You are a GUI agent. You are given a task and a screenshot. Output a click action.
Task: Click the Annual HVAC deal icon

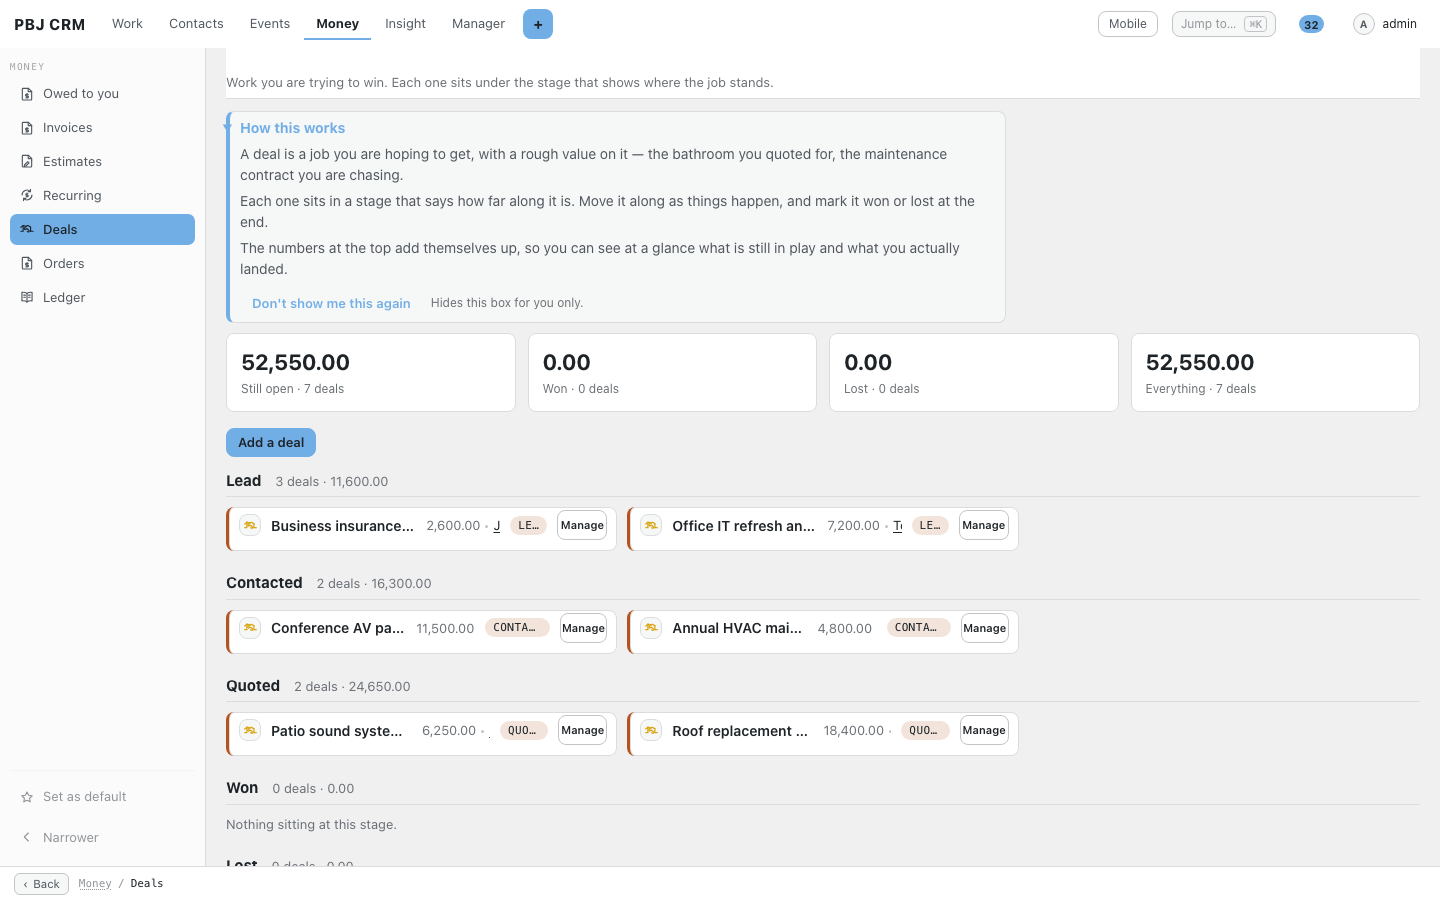651,628
